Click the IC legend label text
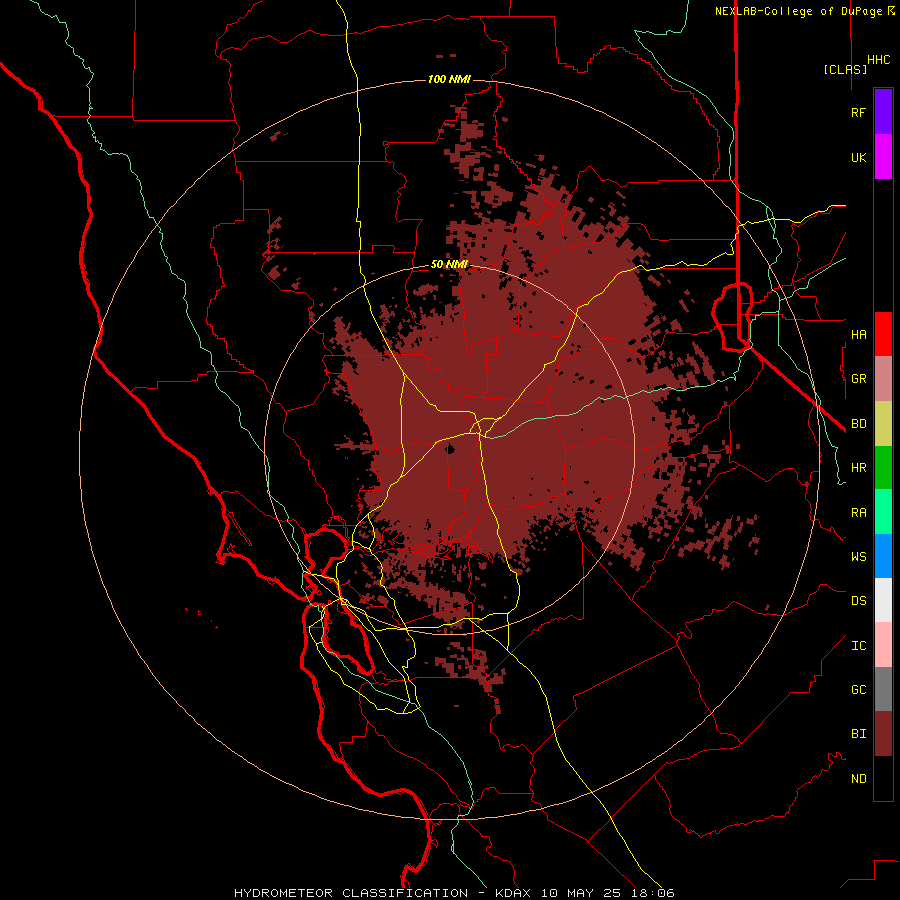900x900 pixels. coord(858,646)
